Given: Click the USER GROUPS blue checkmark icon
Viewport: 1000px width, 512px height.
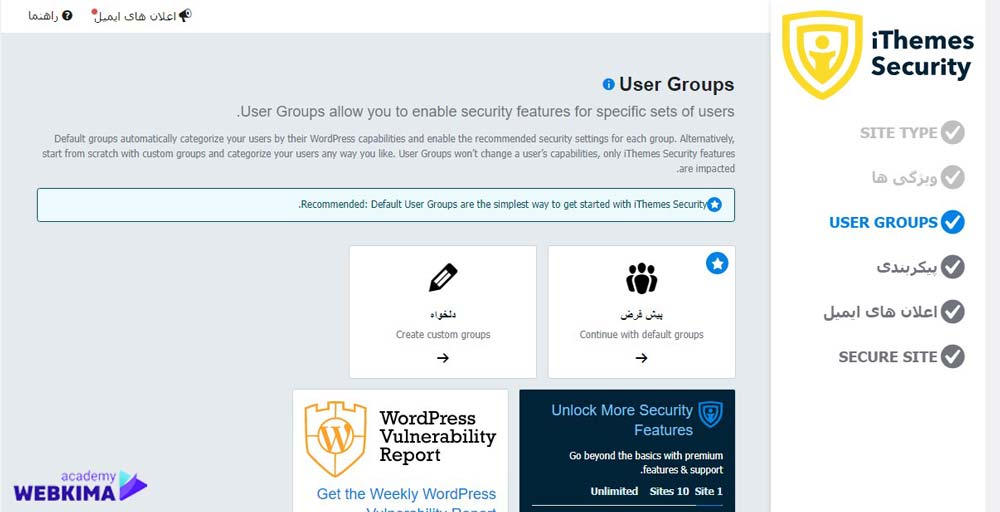Looking at the screenshot, I should pyautogui.click(x=953, y=223).
